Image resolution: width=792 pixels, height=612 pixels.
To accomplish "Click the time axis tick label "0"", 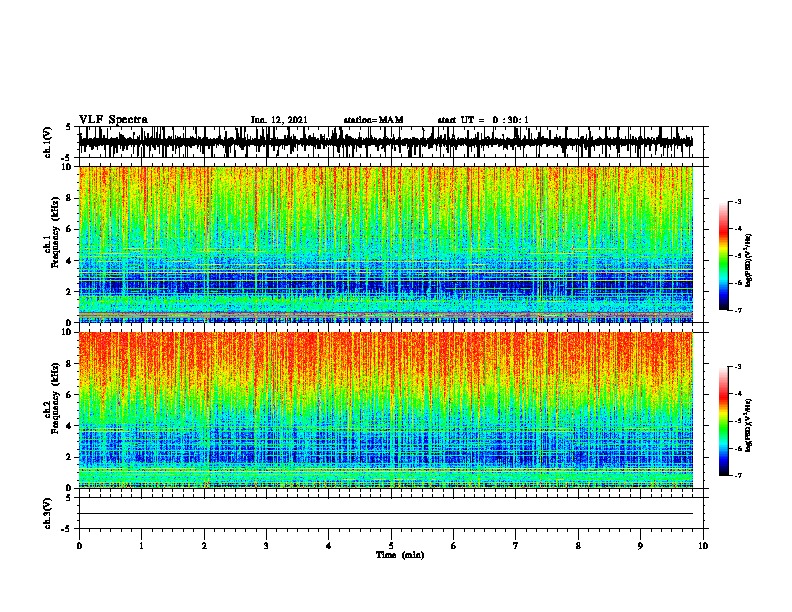I will [79, 546].
